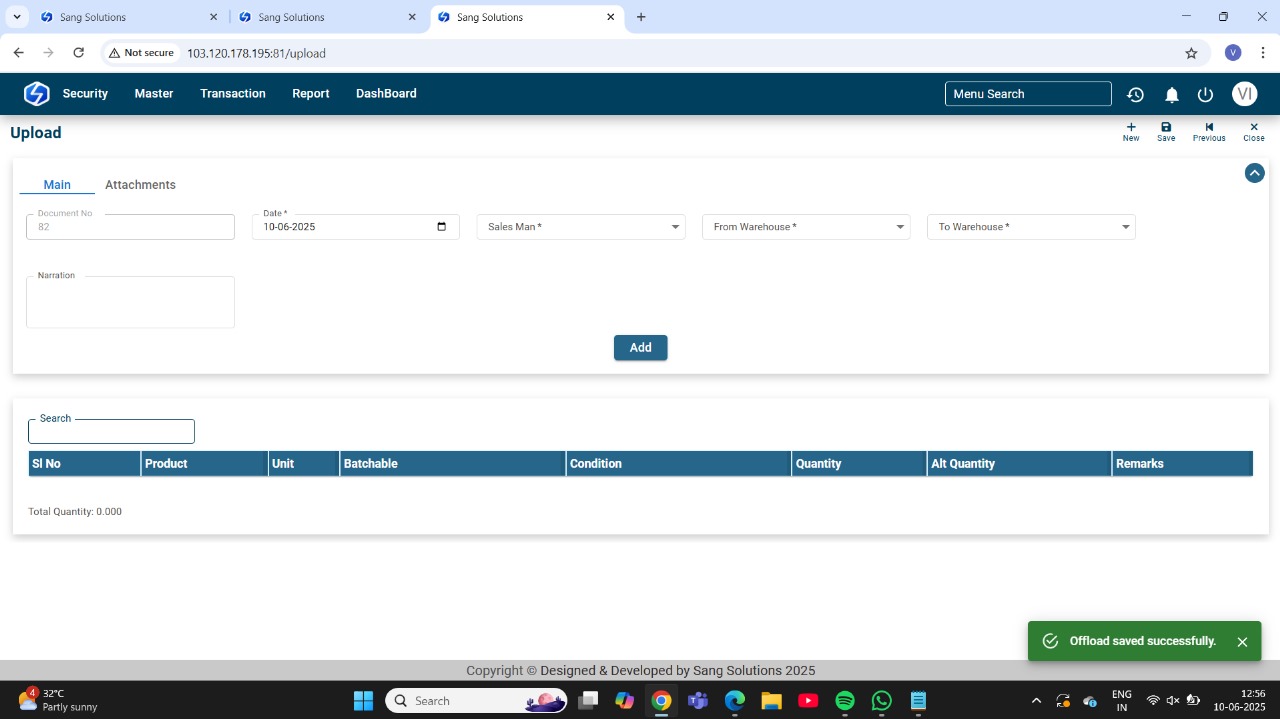Click the Menu Search field
The image size is (1280, 719).
tap(1027, 94)
